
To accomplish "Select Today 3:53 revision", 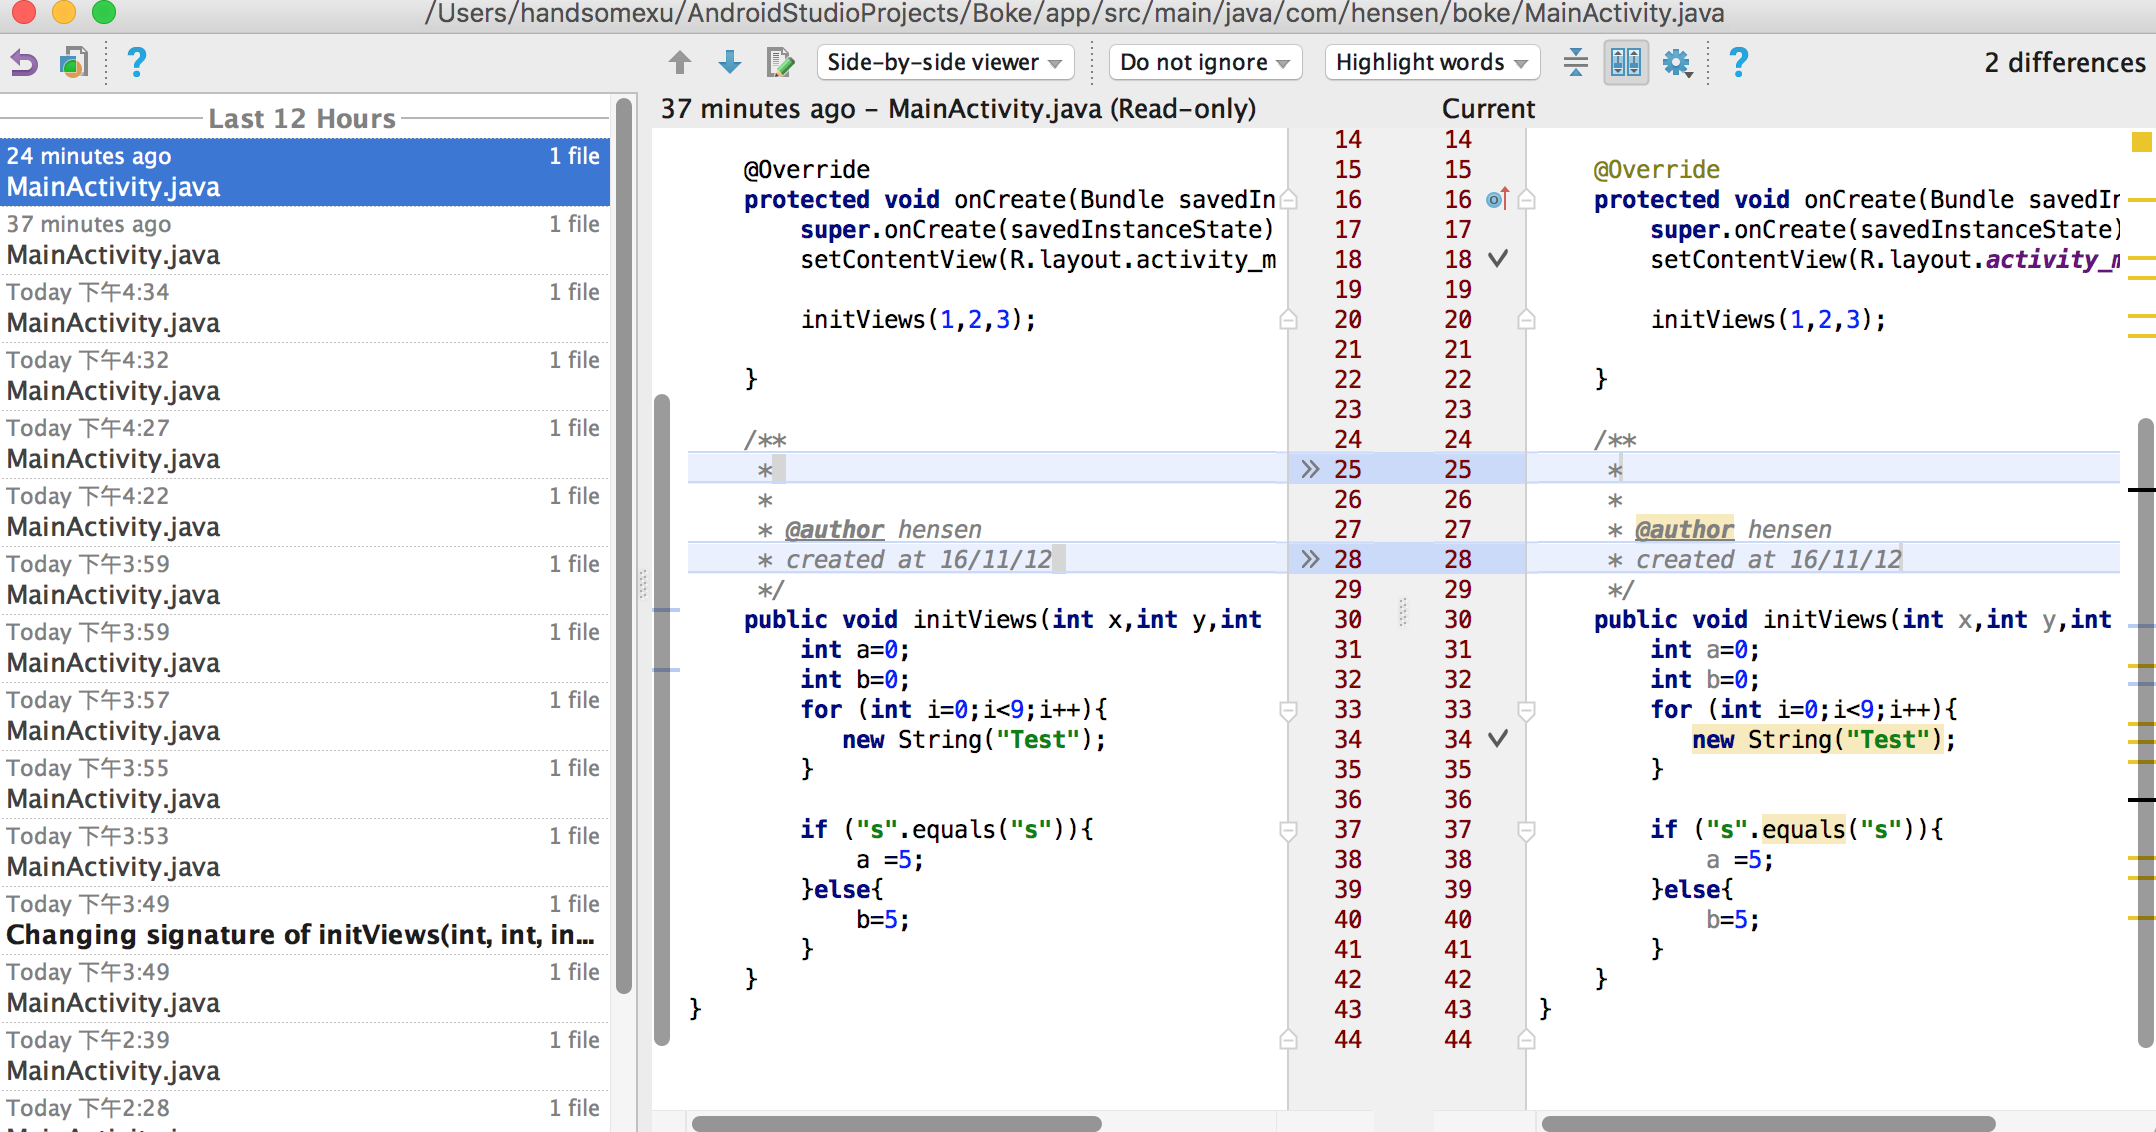I will [x=304, y=852].
